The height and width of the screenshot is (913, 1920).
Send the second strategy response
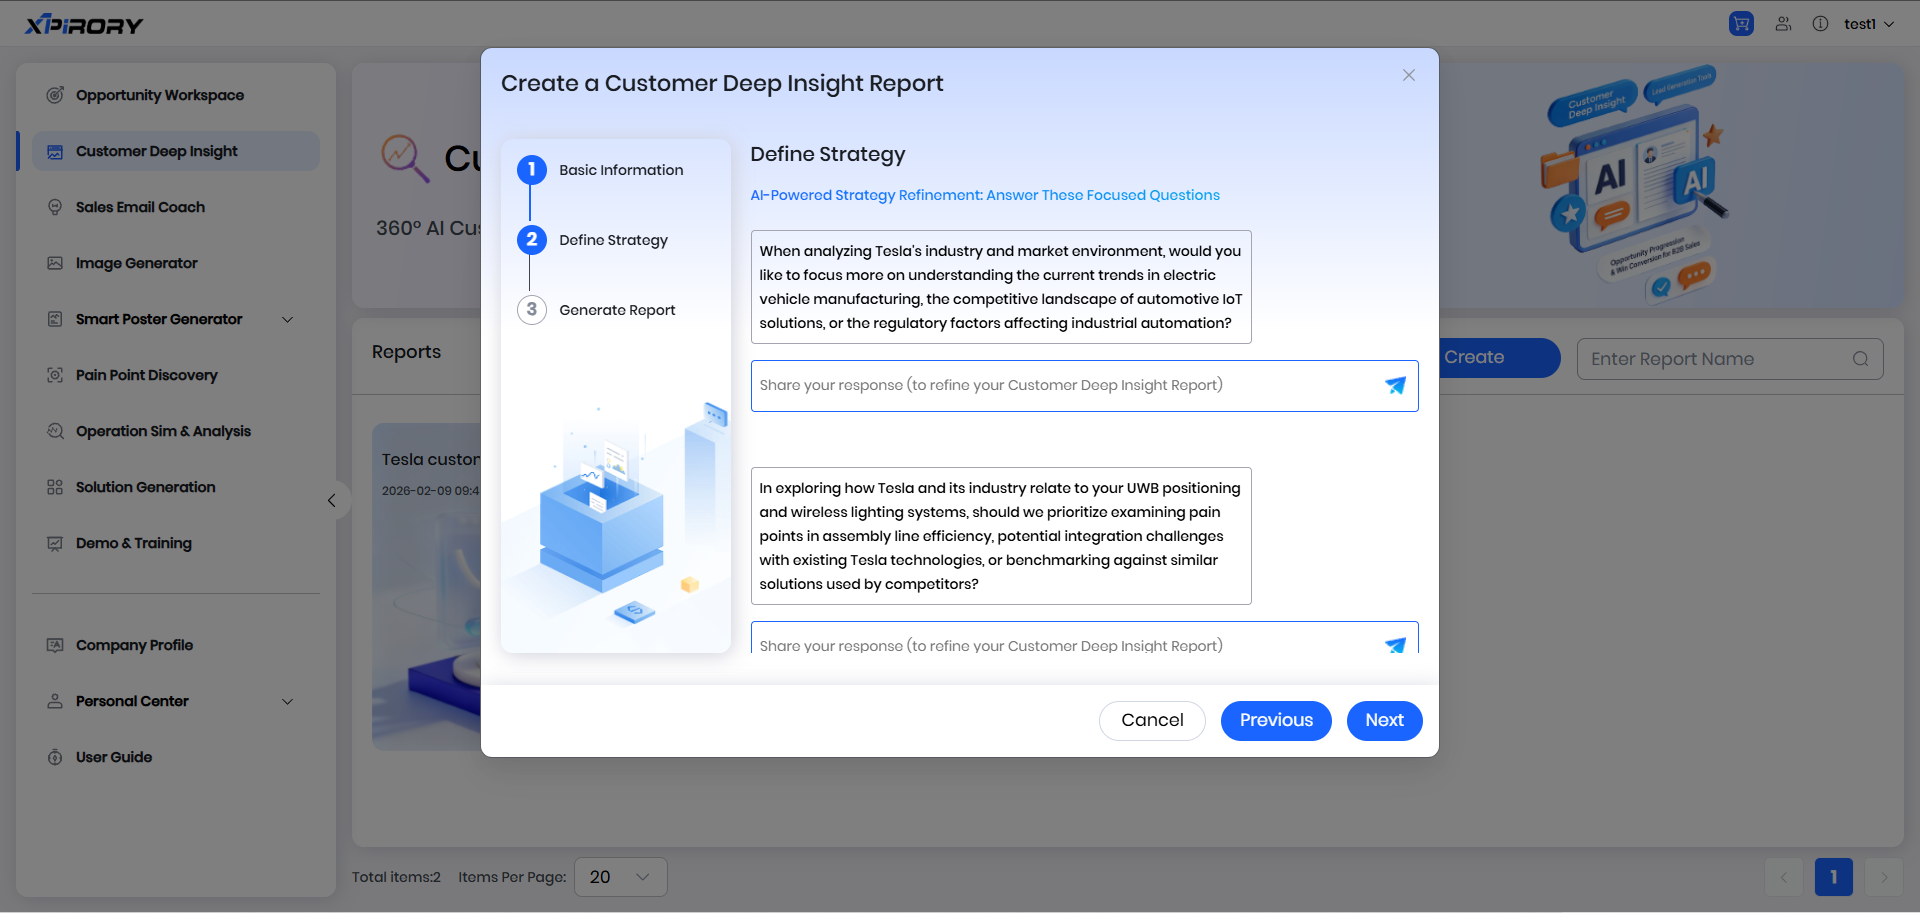tap(1395, 645)
